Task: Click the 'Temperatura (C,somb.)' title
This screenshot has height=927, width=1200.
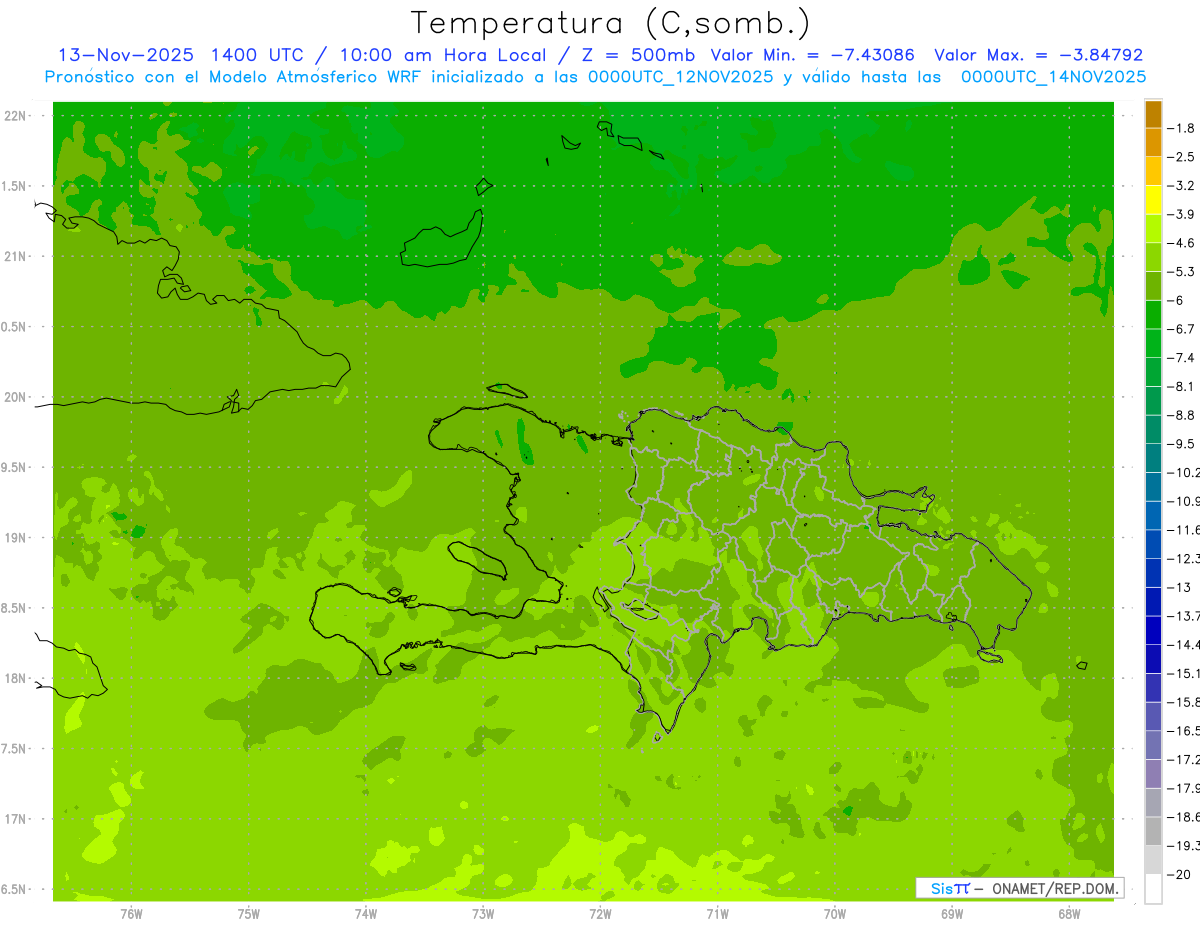Action: click(611, 22)
